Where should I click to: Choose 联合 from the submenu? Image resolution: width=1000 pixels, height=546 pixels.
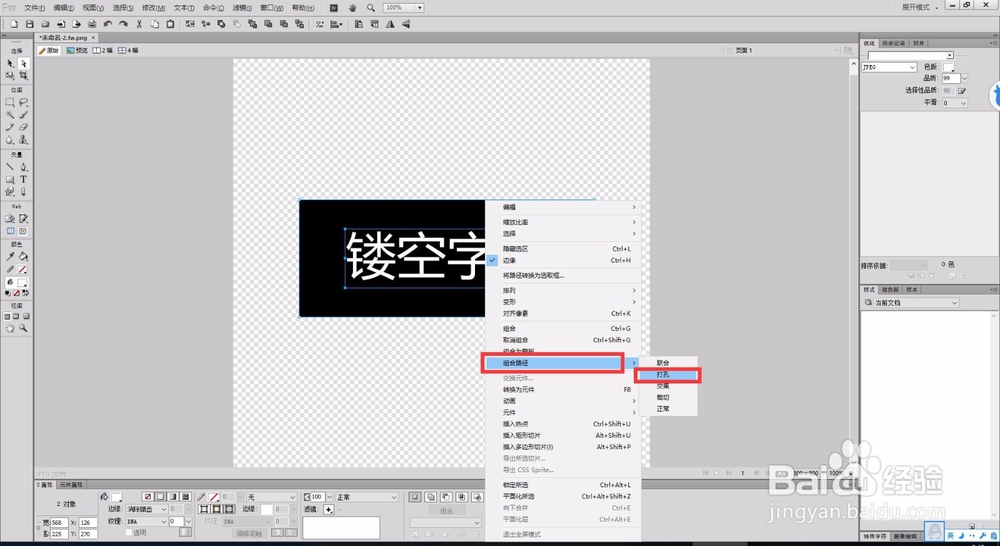(x=668, y=363)
